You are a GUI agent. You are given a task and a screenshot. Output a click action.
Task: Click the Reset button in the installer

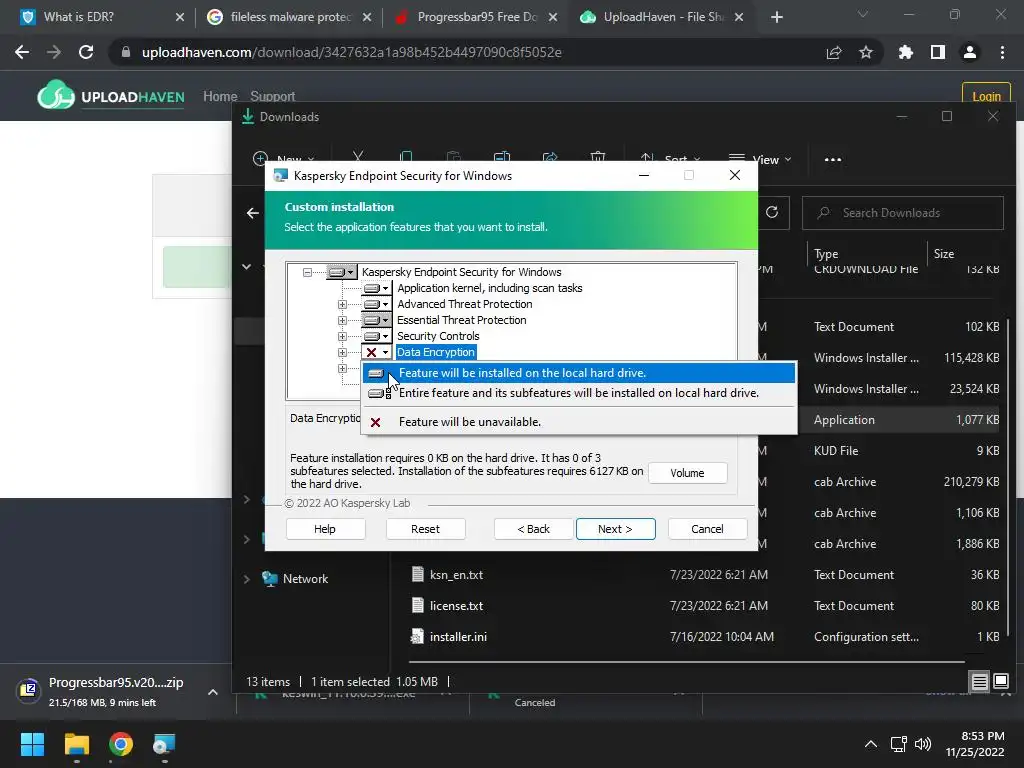click(425, 529)
